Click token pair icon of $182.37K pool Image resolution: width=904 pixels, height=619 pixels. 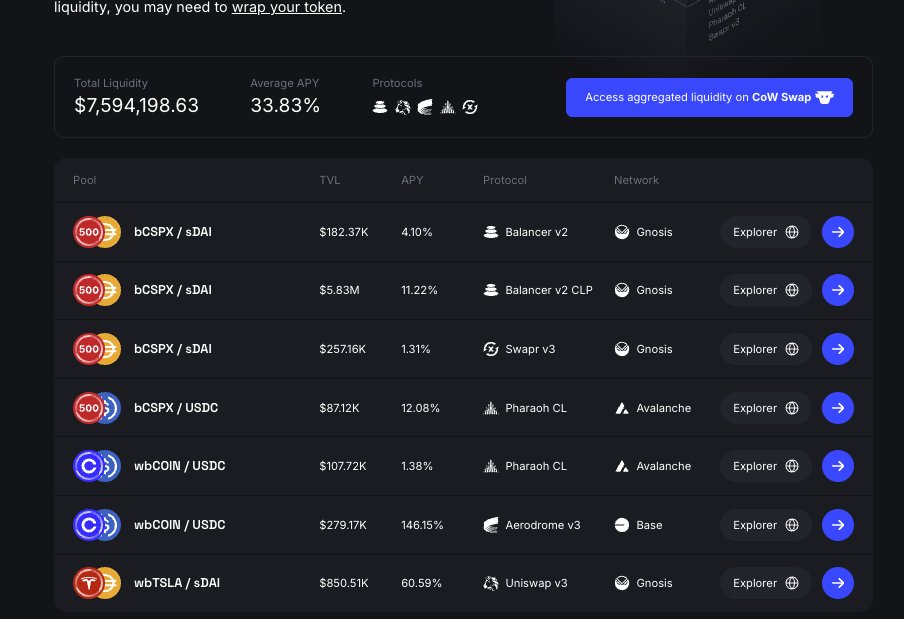97,232
